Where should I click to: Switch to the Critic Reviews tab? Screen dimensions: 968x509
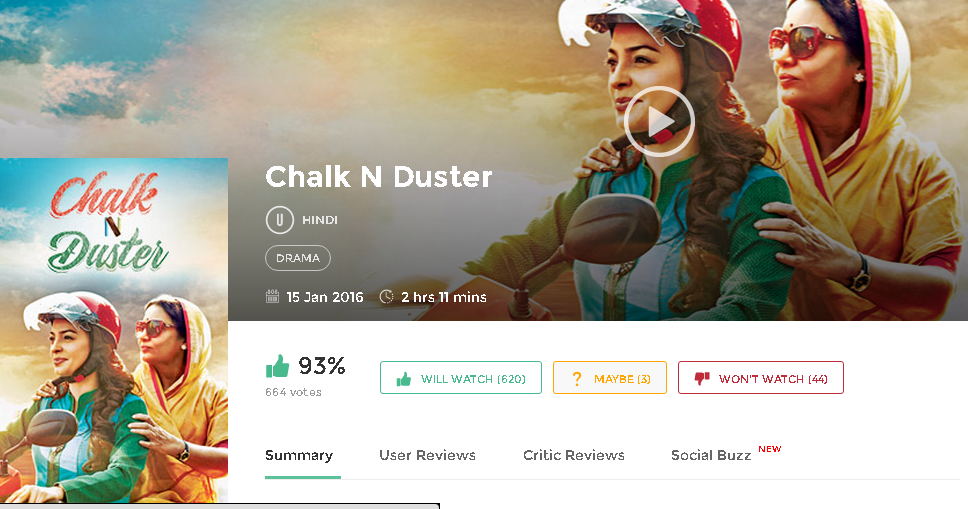pos(574,455)
